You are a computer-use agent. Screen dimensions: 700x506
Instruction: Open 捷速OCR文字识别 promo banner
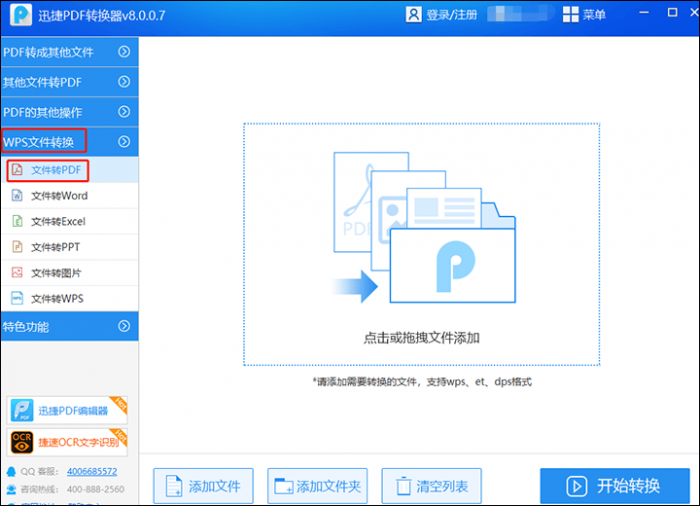pyautogui.click(x=67, y=442)
